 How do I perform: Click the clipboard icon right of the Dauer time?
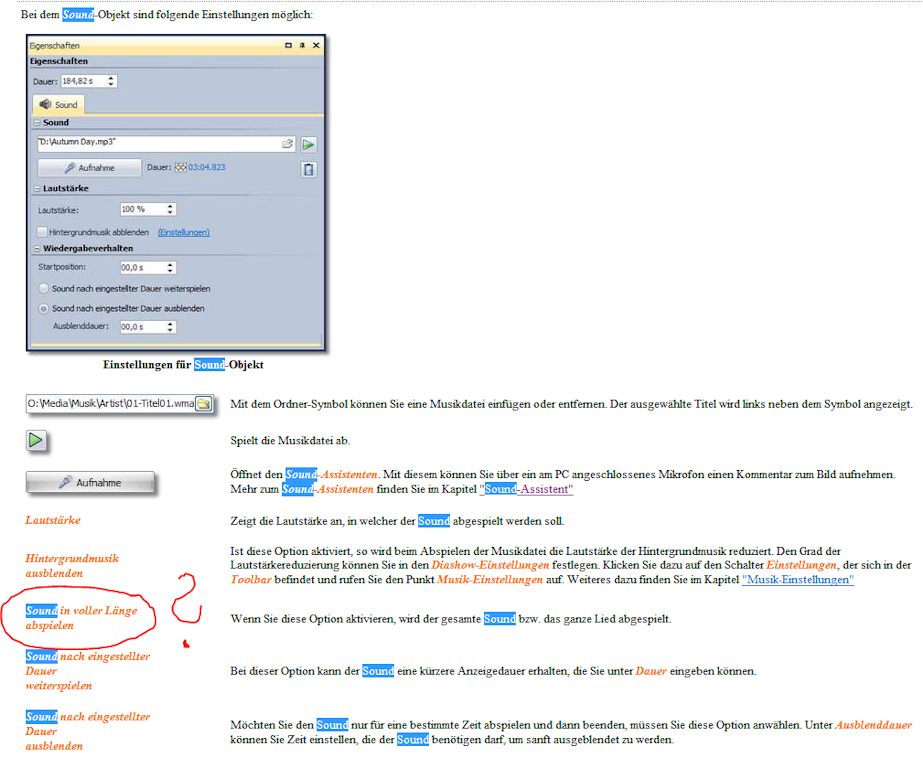tap(309, 169)
